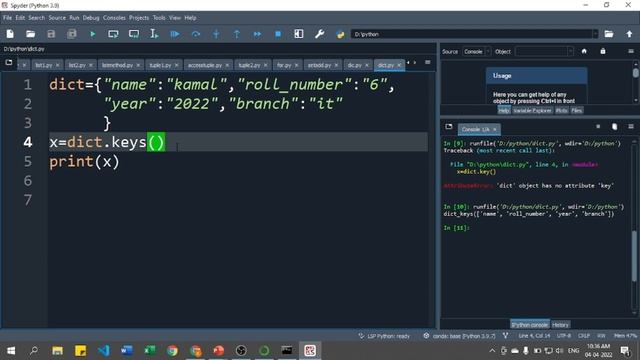Expand the working directory path dropdown
This screenshot has height=360, width=640.
(x=595, y=34)
